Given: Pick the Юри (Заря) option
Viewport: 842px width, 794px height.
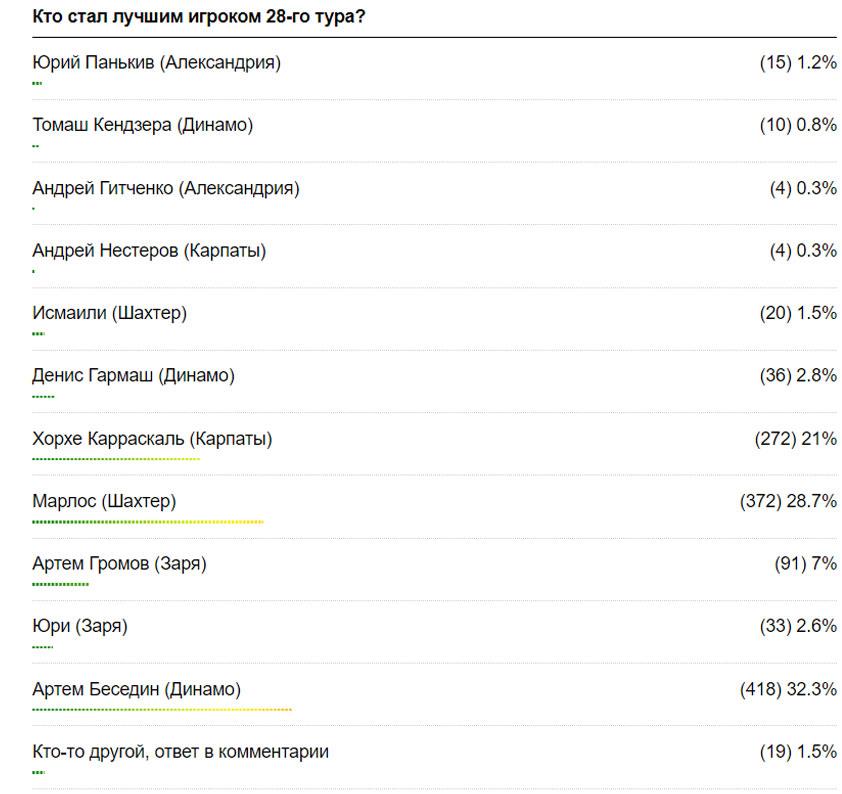Looking at the screenshot, I should [x=80, y=627].
